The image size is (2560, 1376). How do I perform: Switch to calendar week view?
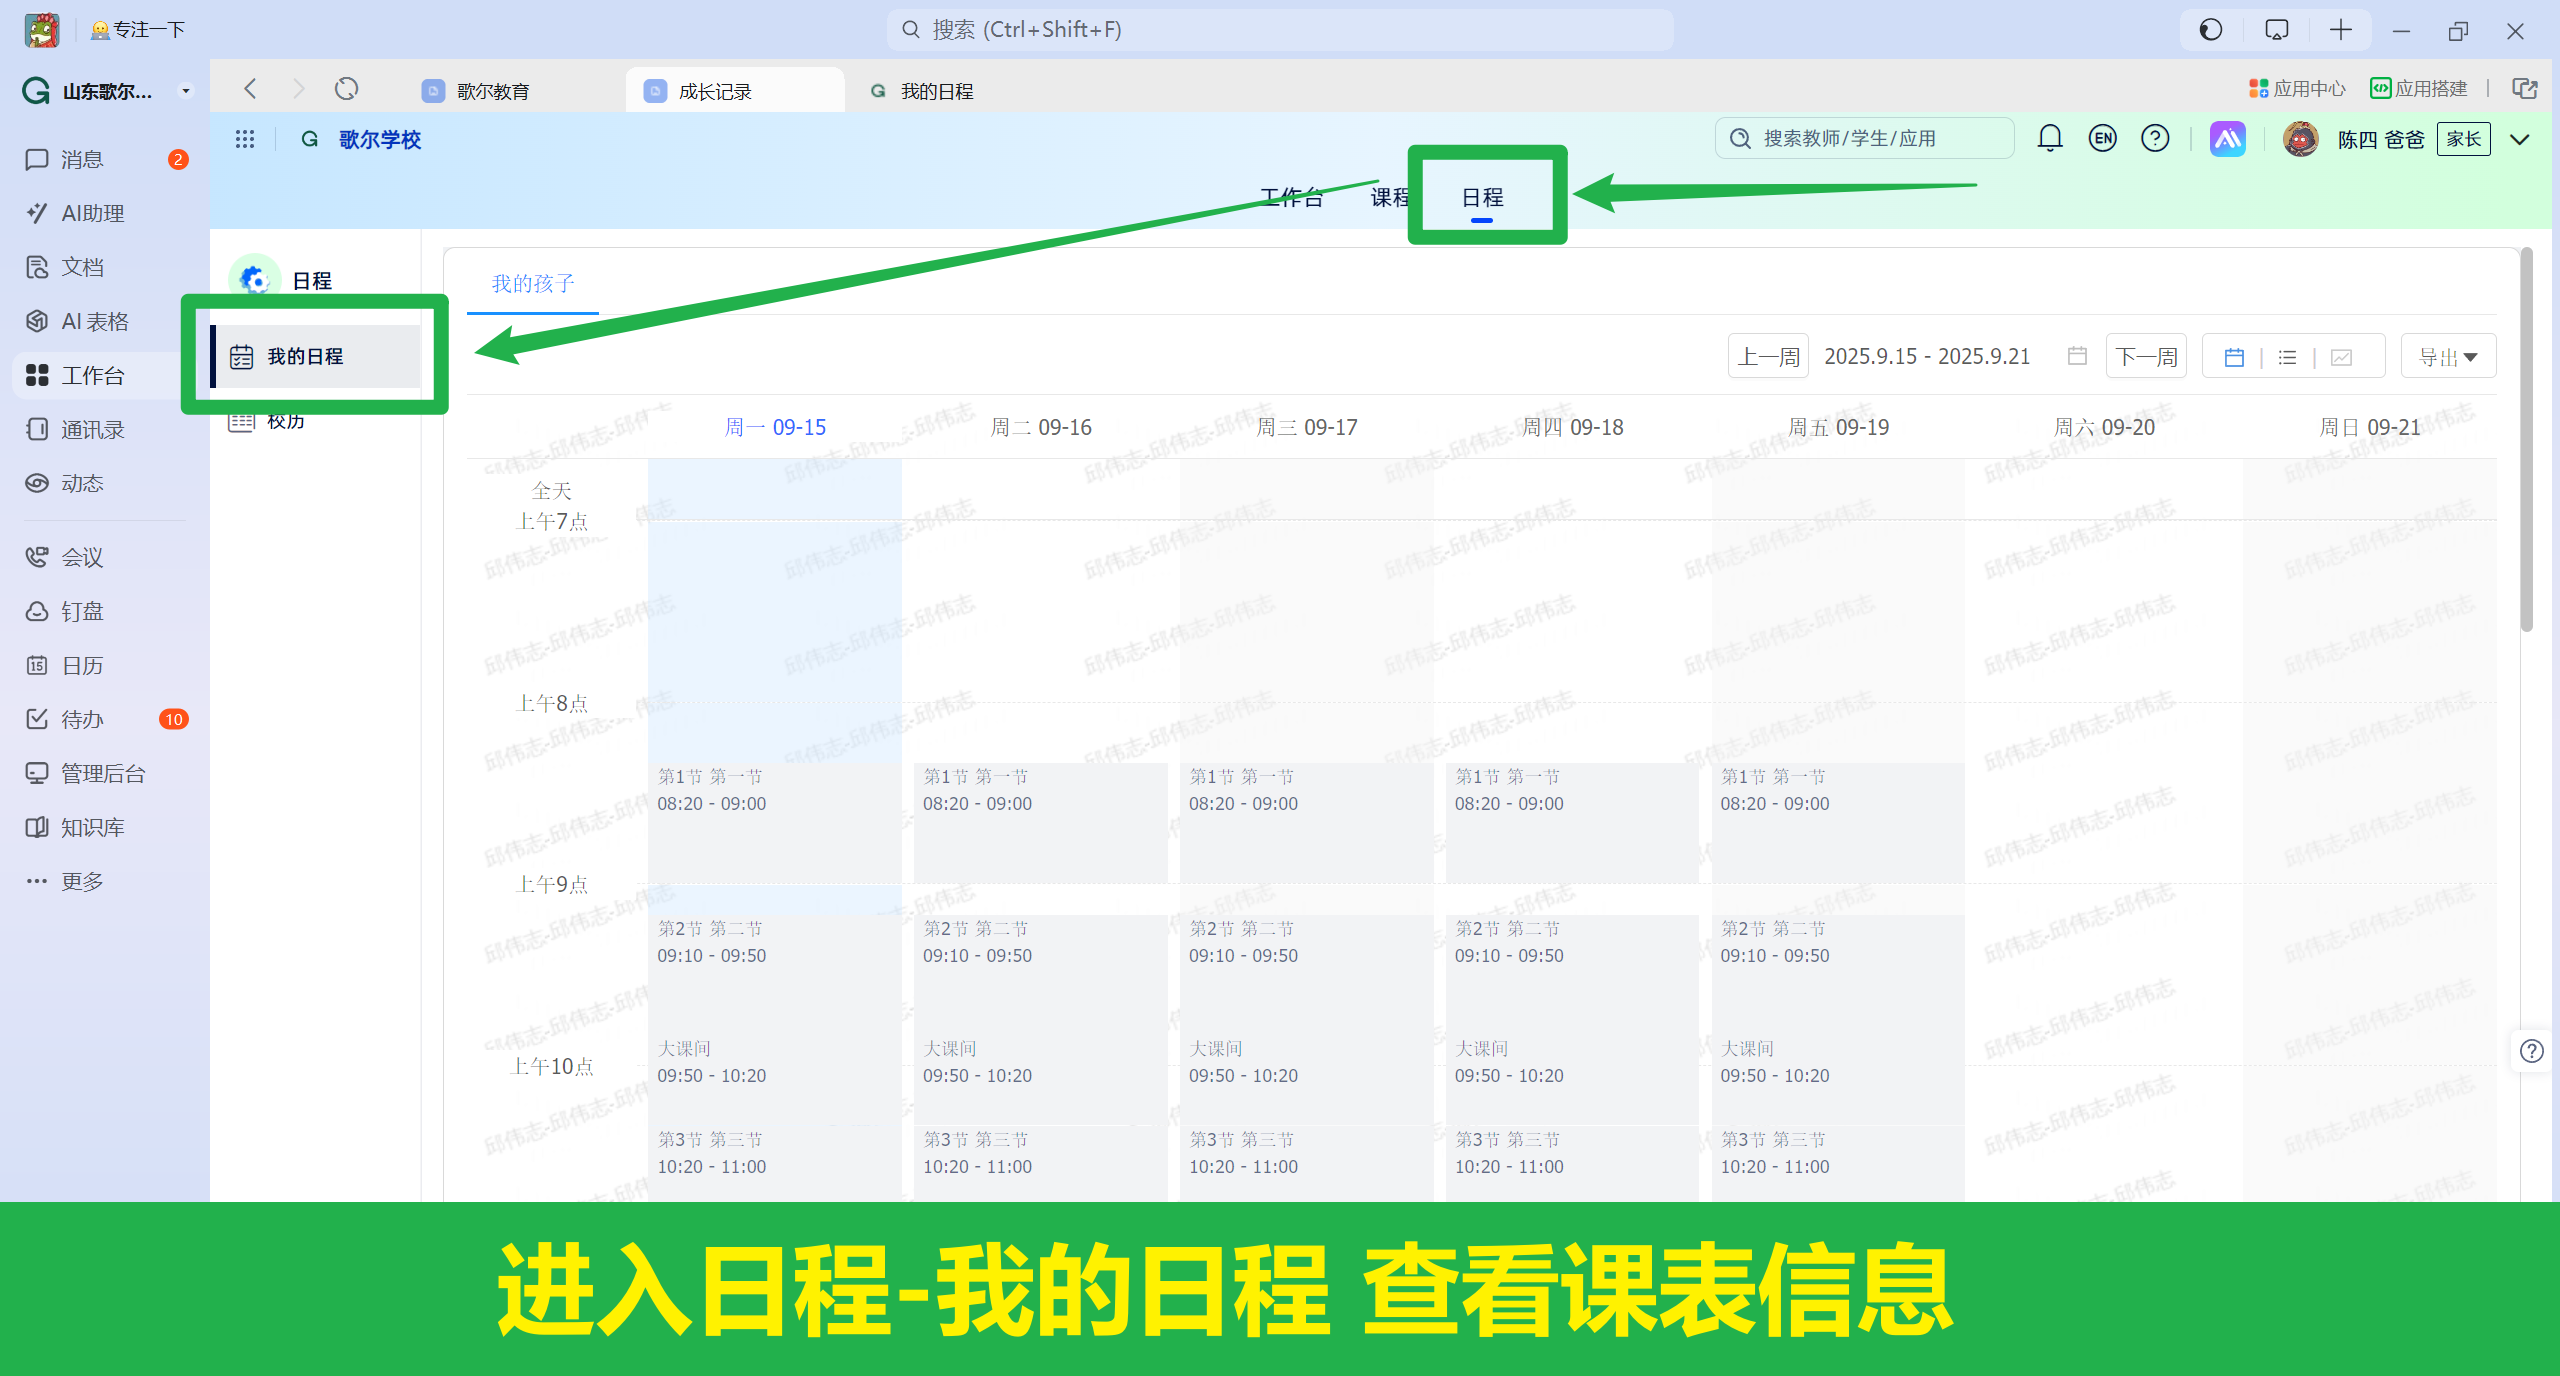coord(2234,357)
